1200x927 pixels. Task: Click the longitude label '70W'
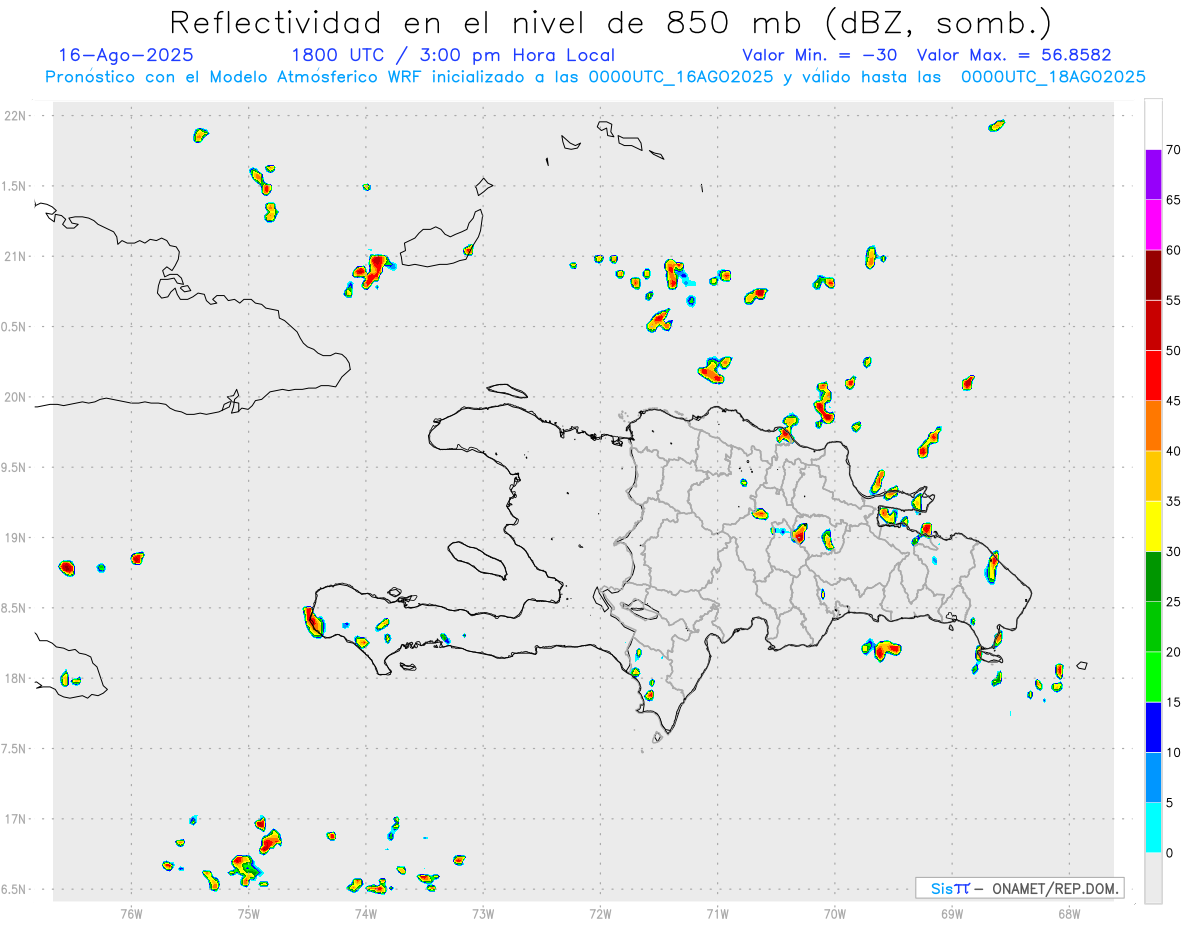coord(835,912)
